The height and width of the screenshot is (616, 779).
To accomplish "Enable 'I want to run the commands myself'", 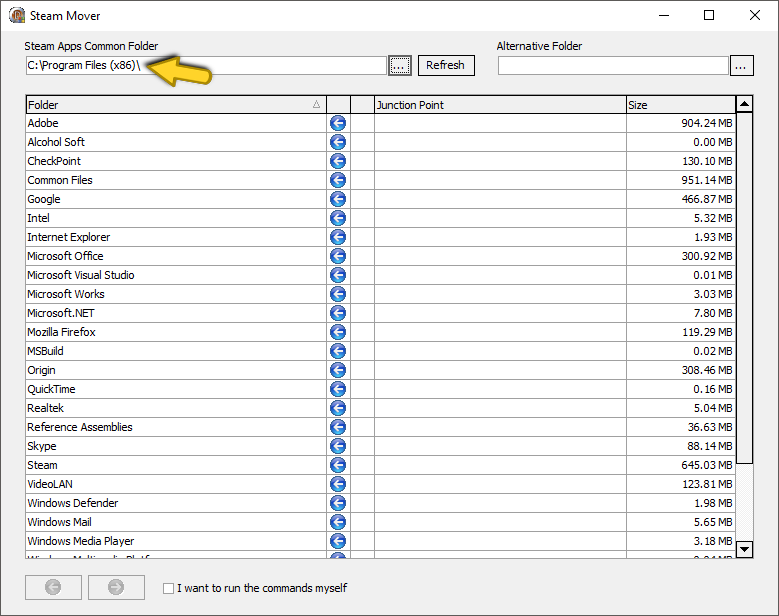I will click(x=168, y=588).
